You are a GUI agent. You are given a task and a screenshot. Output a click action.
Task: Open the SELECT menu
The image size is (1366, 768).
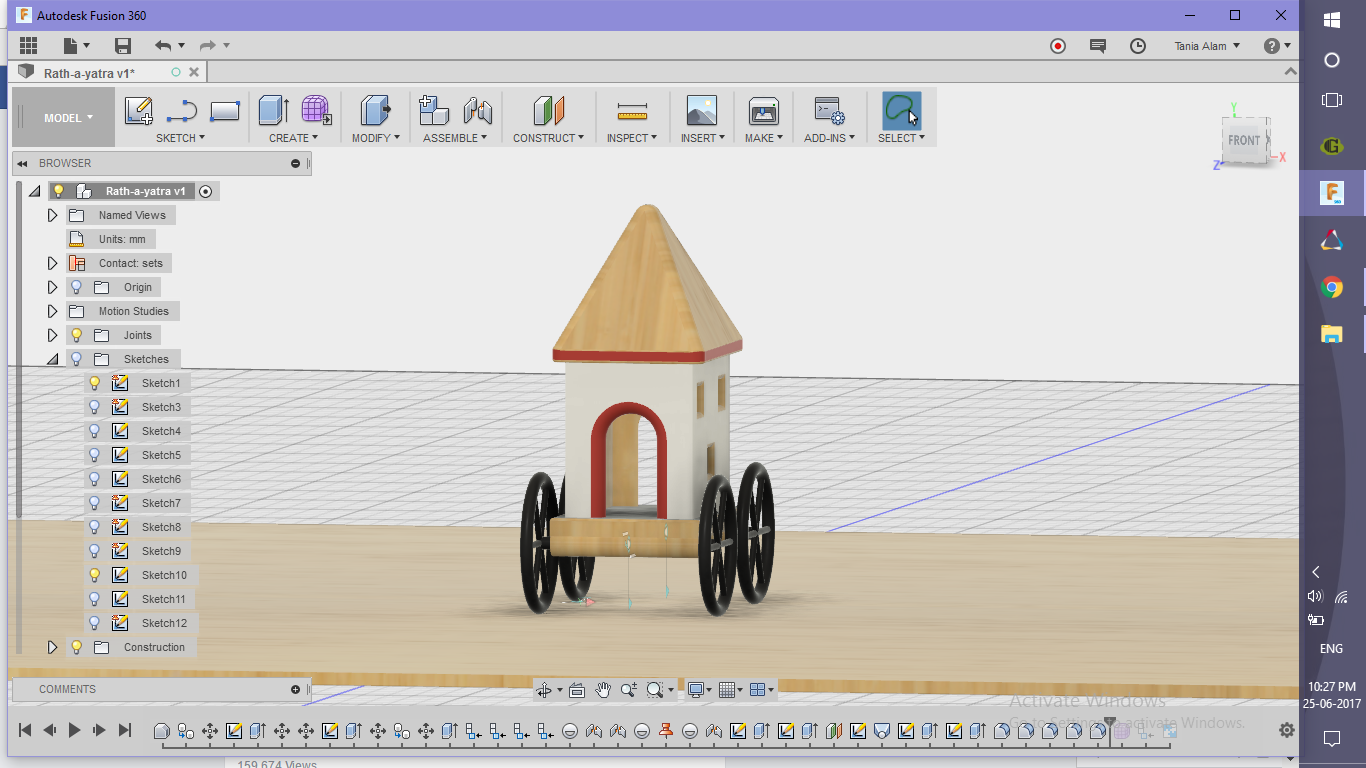[x=901, y=138]
